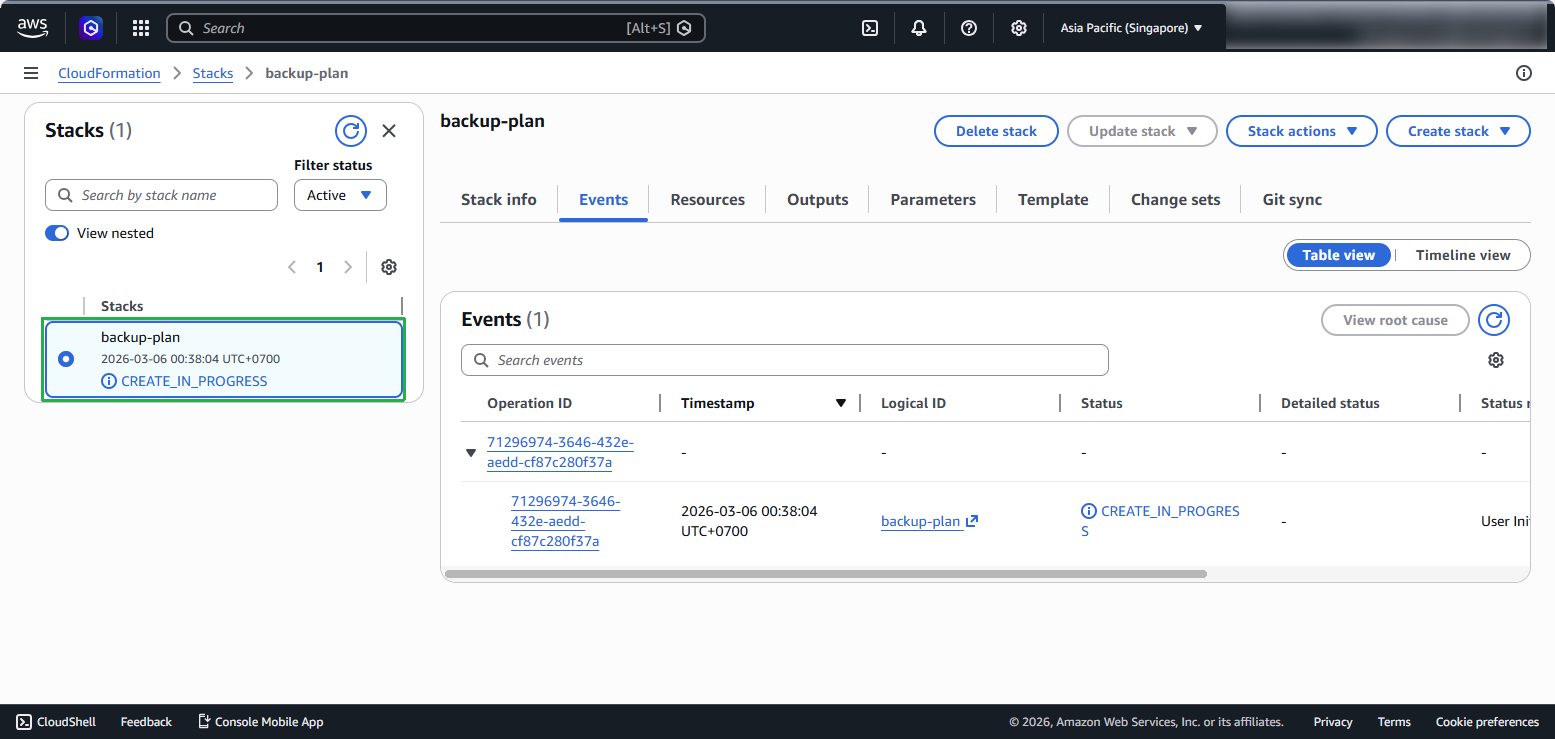Screen dimensions: 1555x739
Task: Open the Template tab
Action: (1053, 199)
